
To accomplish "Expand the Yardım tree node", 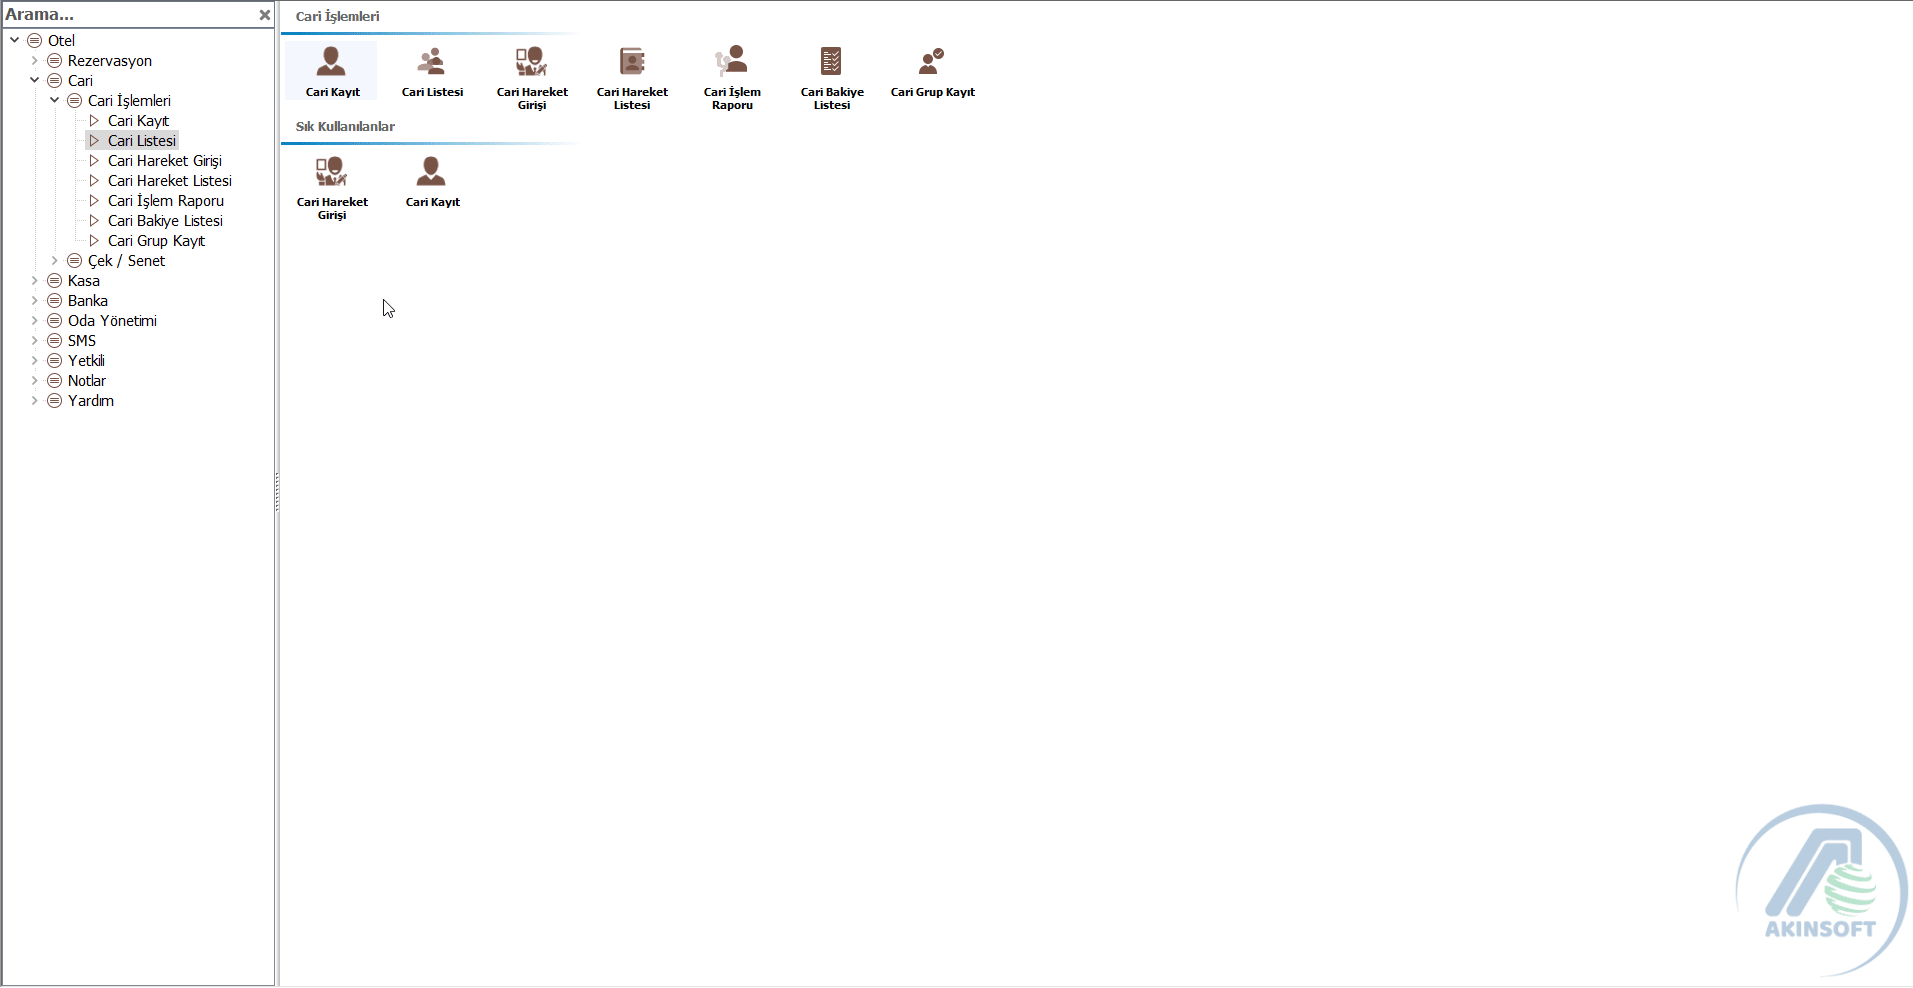I will [x=34, y=400].
